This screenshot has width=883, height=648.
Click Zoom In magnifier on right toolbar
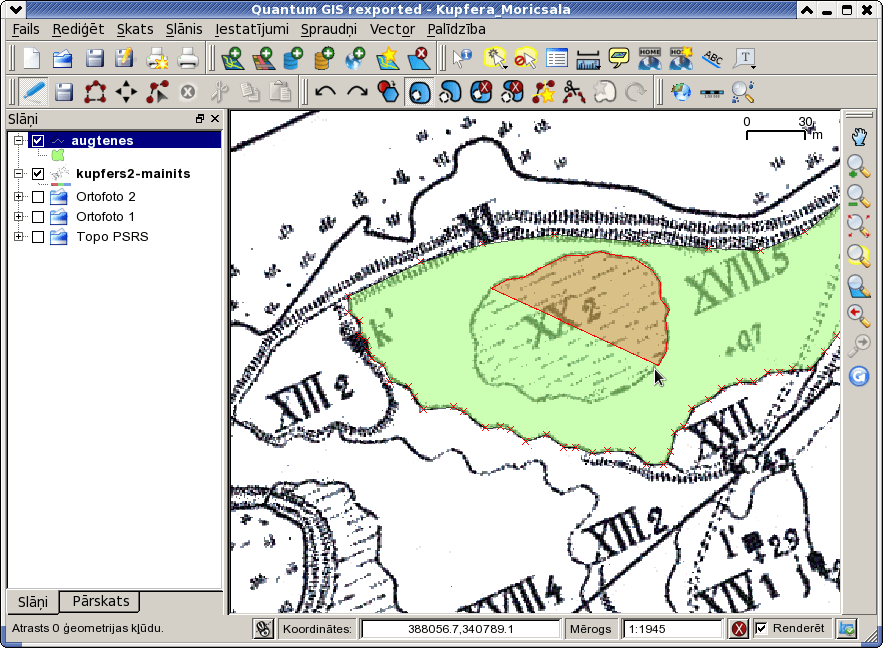point(859,167)
